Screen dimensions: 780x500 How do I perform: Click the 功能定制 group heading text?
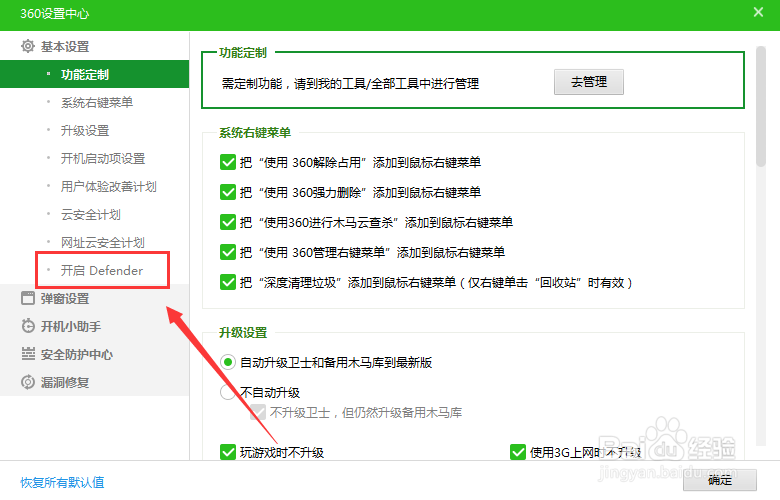tap(243, 52)
